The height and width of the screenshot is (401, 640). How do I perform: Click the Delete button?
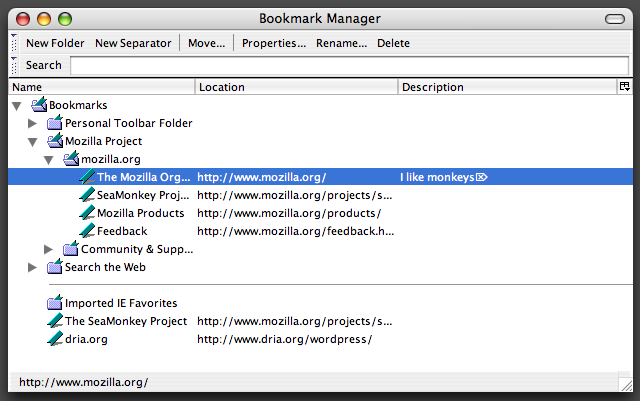393,43
